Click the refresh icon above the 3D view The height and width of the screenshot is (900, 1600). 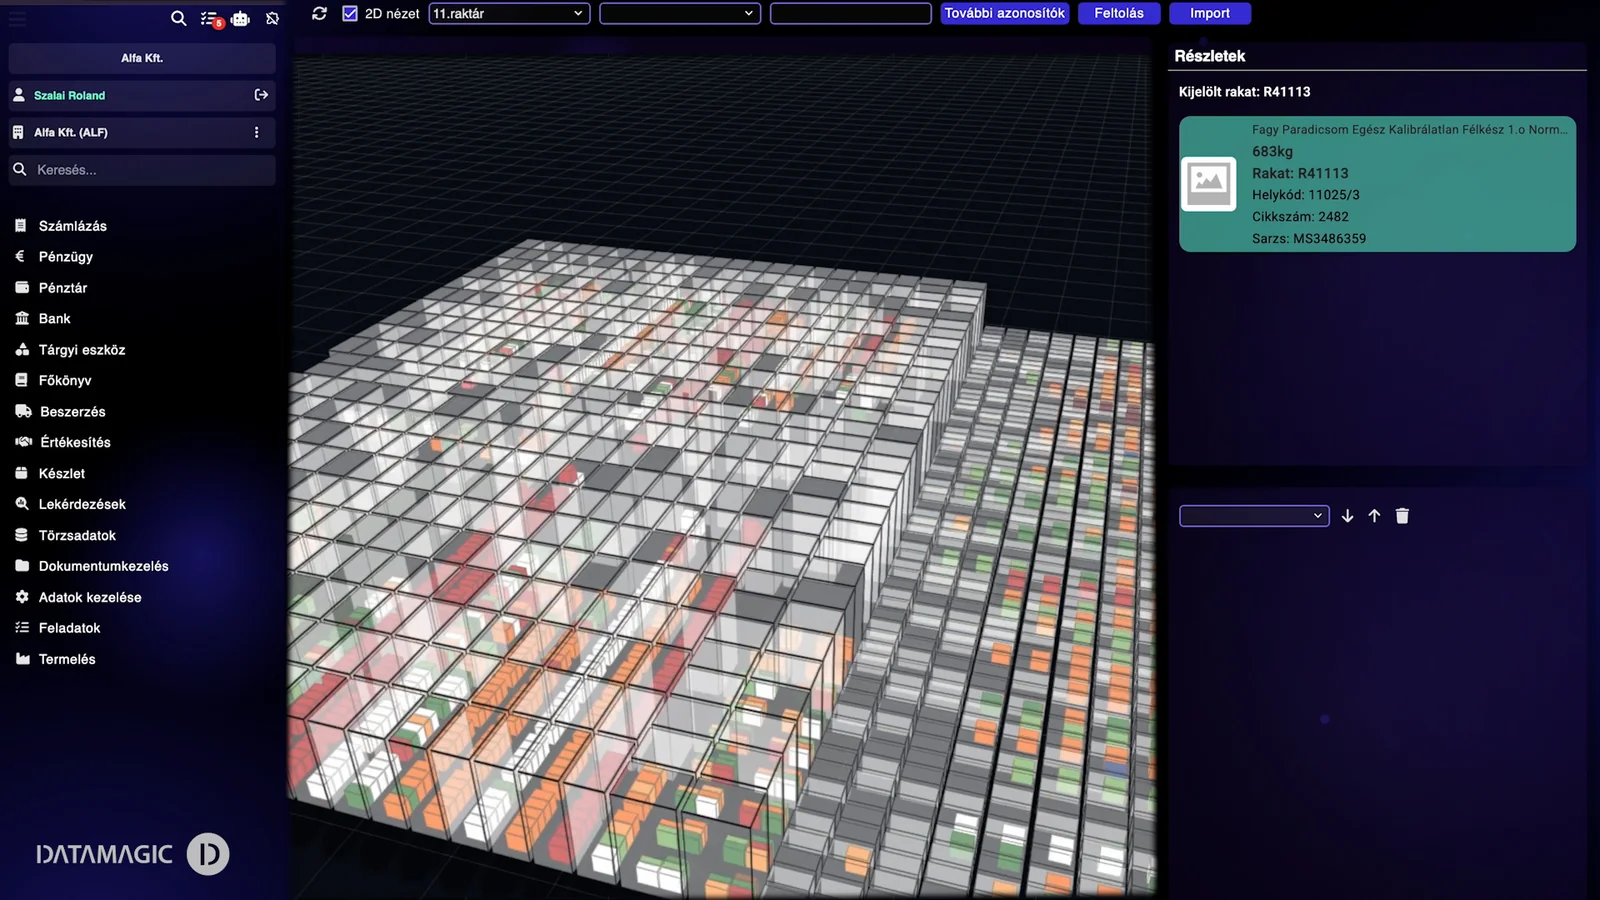click(x=320, y=13)
